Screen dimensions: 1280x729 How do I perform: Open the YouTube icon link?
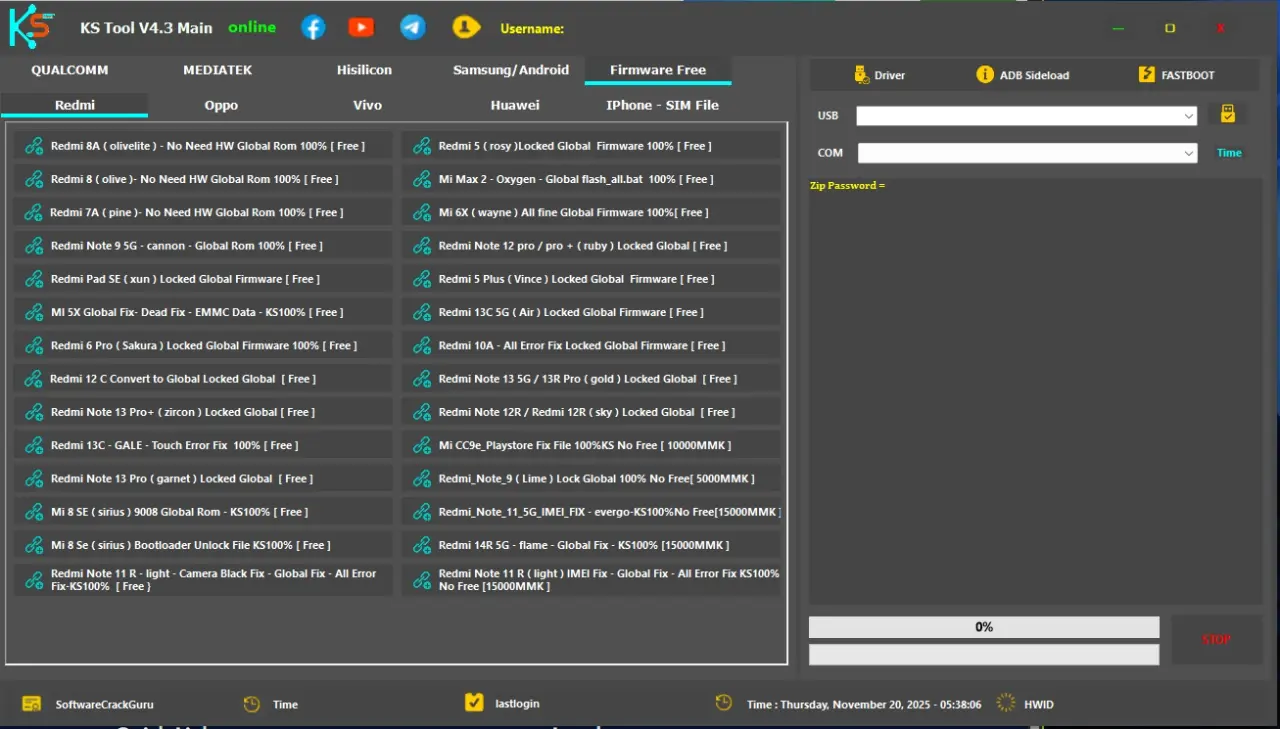point(361,28)
